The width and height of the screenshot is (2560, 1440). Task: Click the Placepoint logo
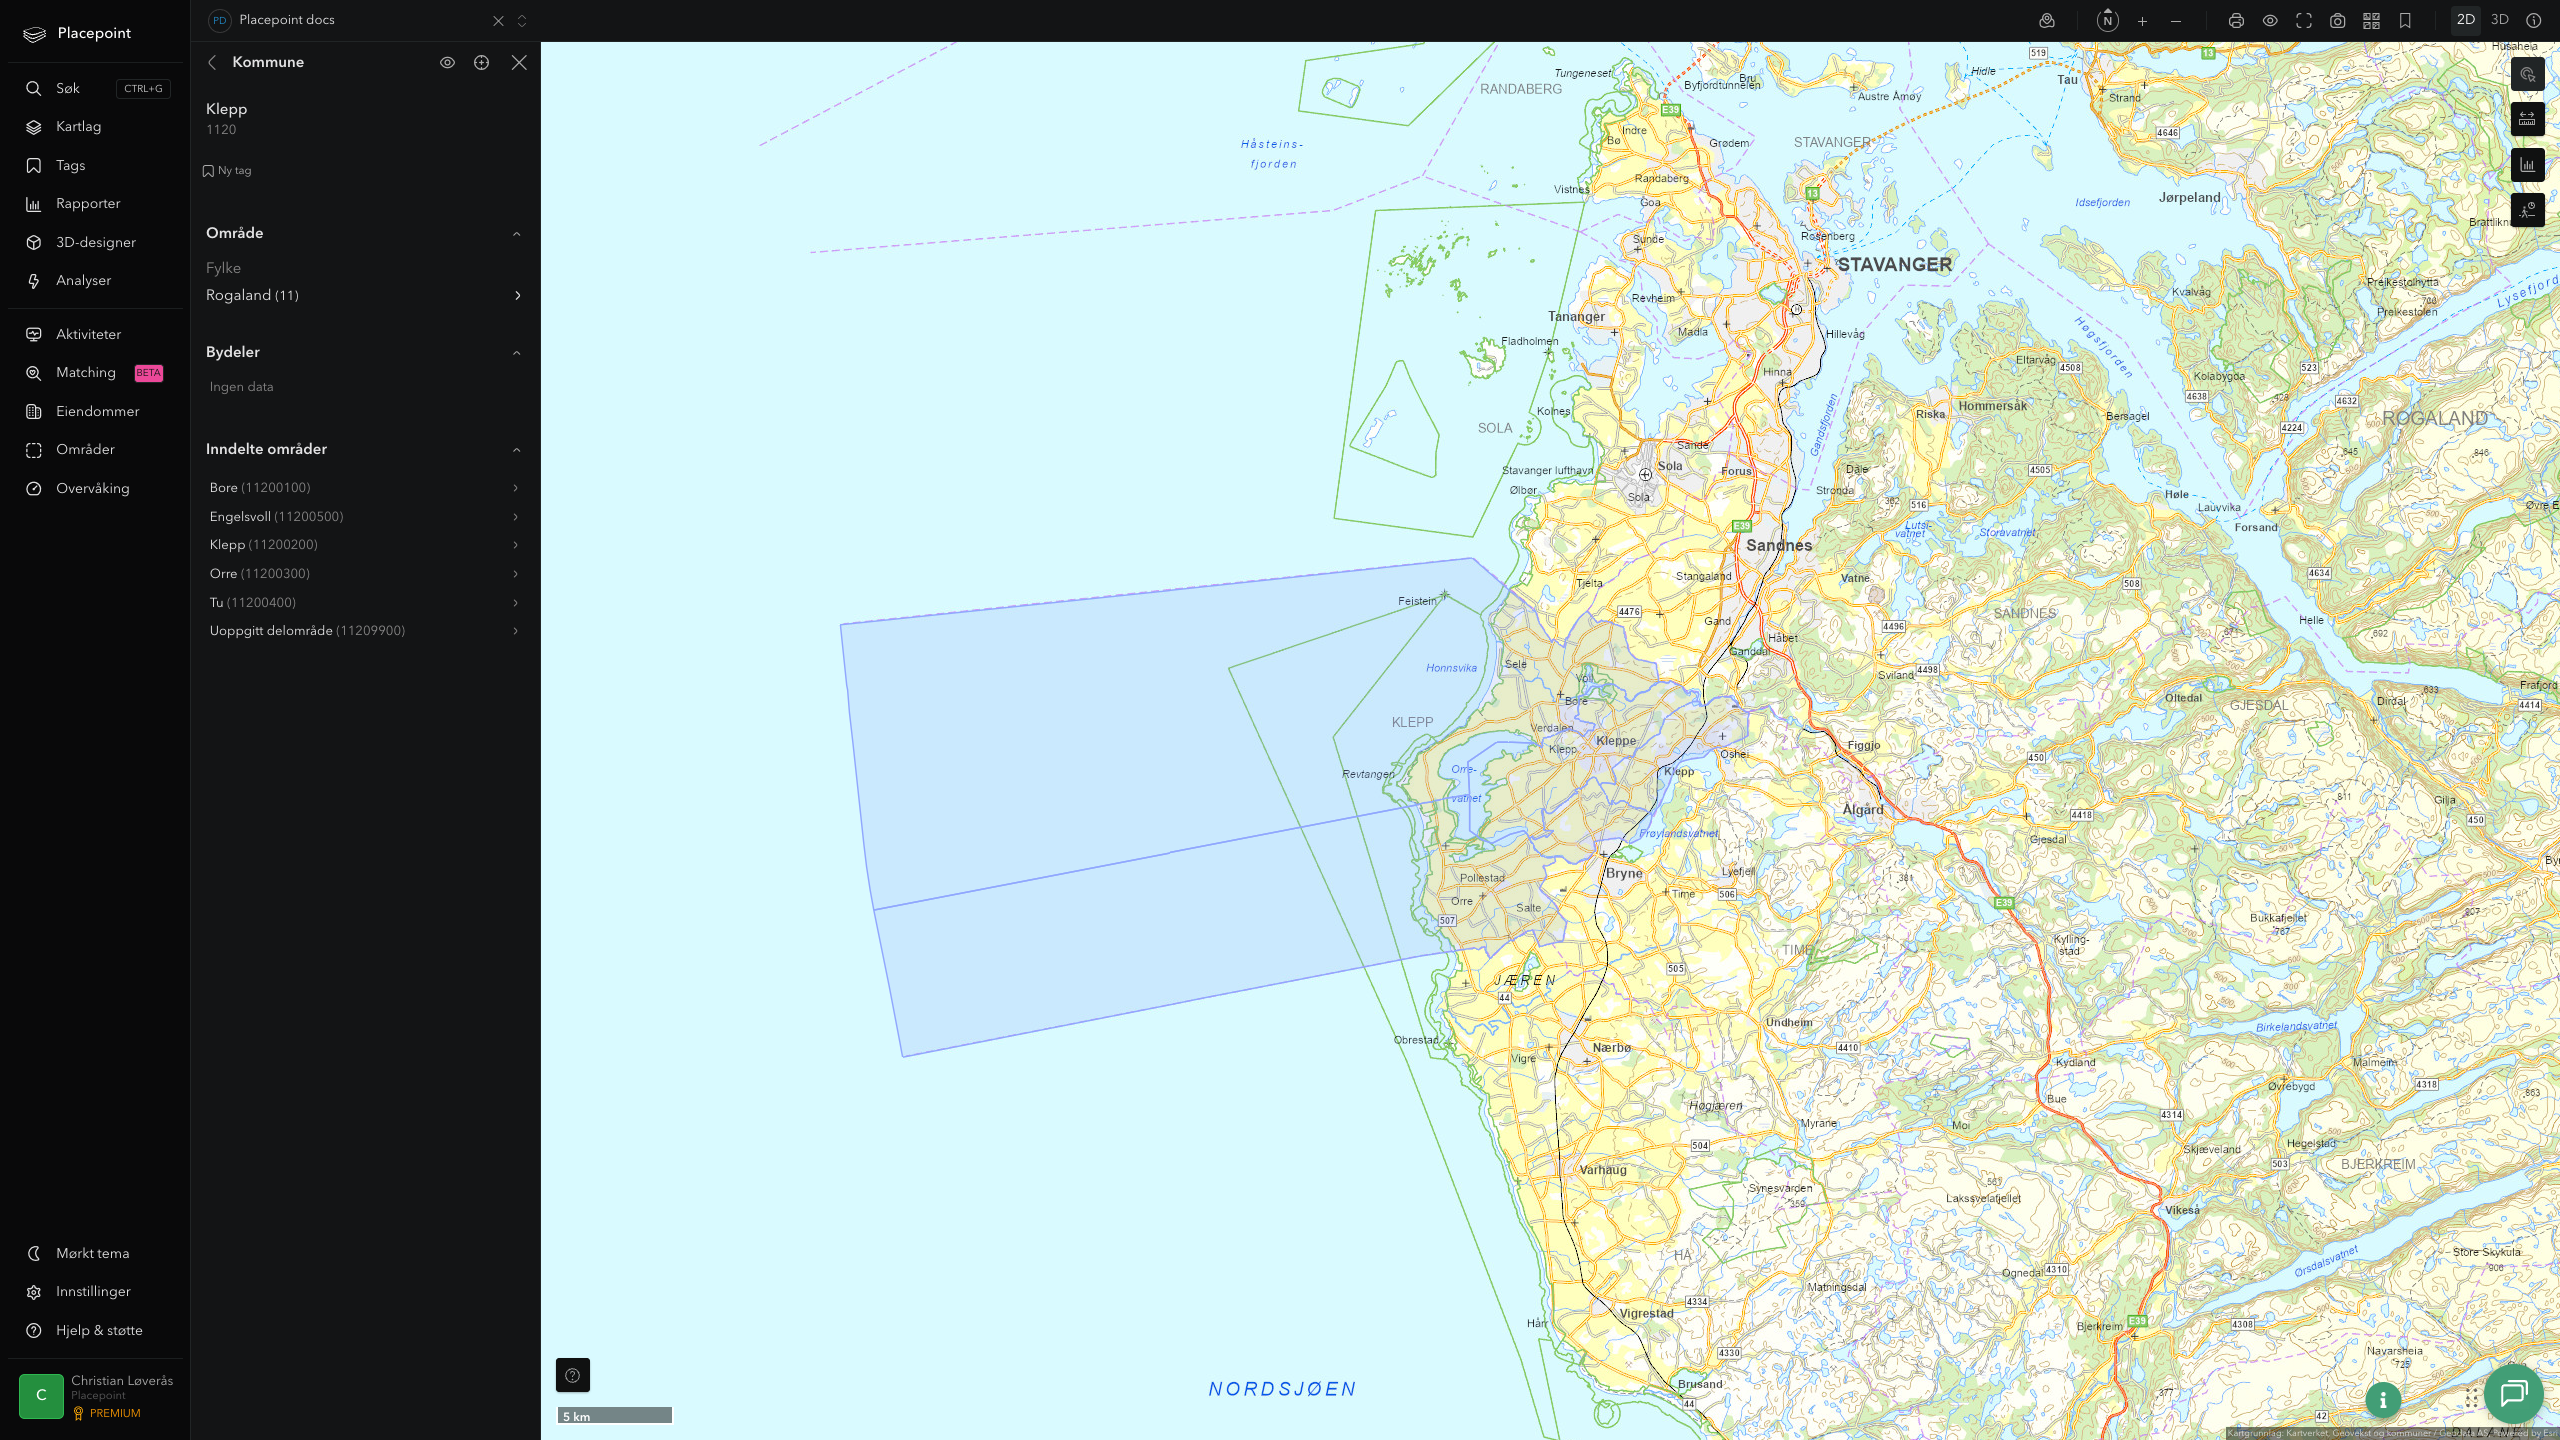pos(77,33)
